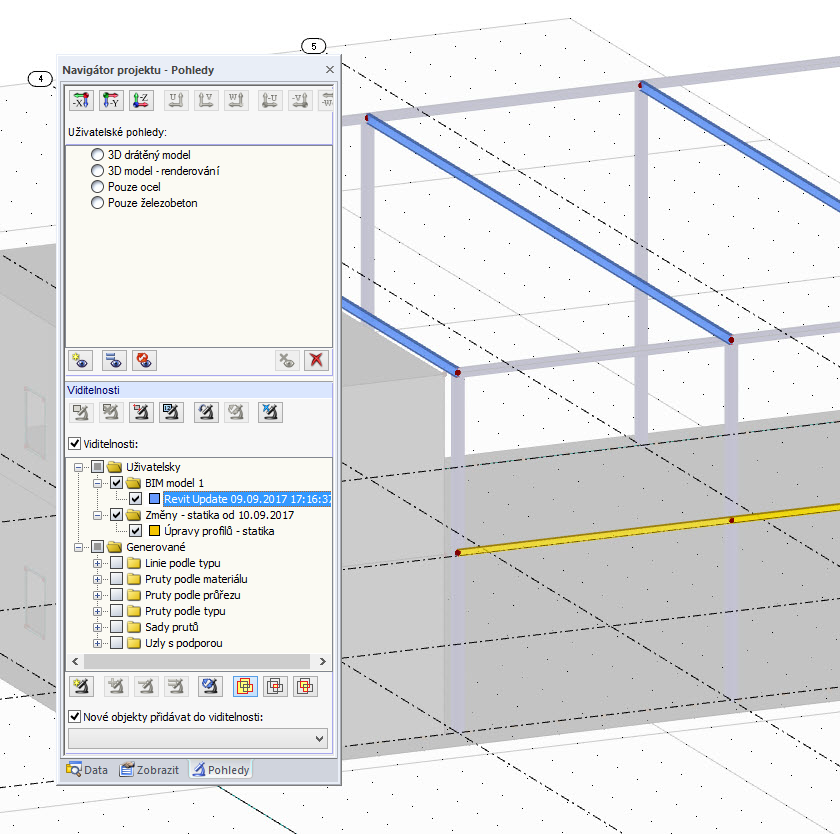Image resolution: width=840 pixels, height=834 pixels.
Task: Create a new user view (eye with star)
Action: (x=81, y=360)
